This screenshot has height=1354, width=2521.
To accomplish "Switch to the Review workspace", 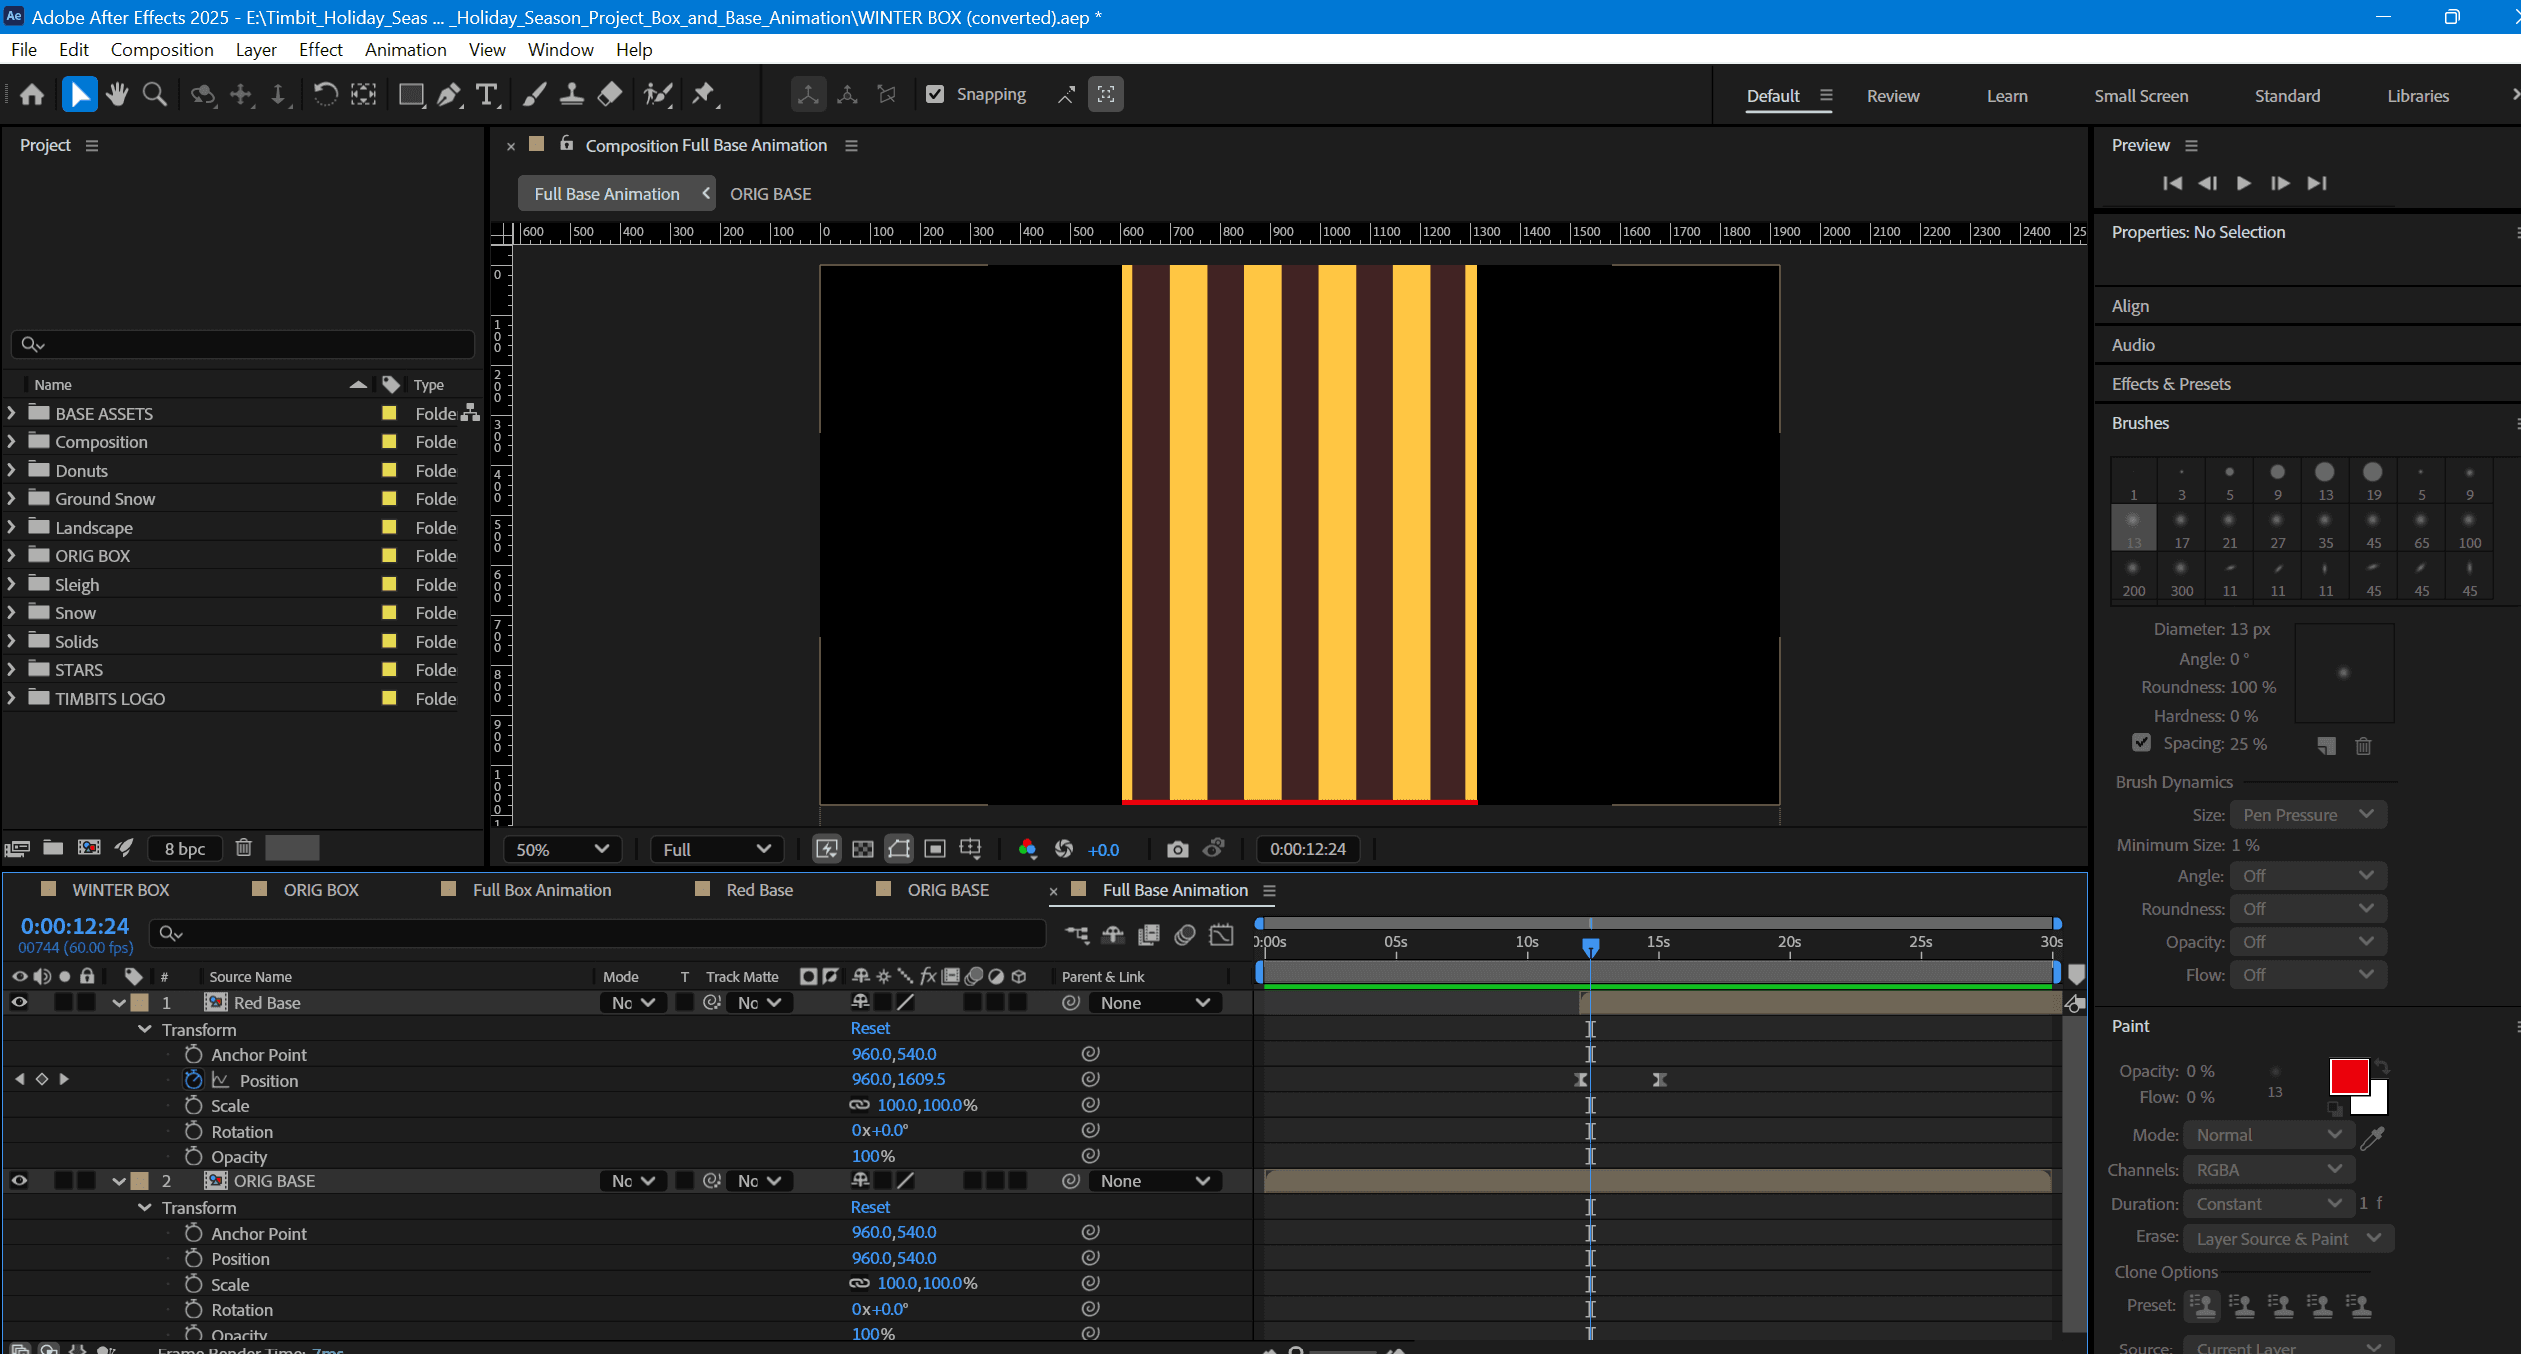I will (x=1892, y=96).
